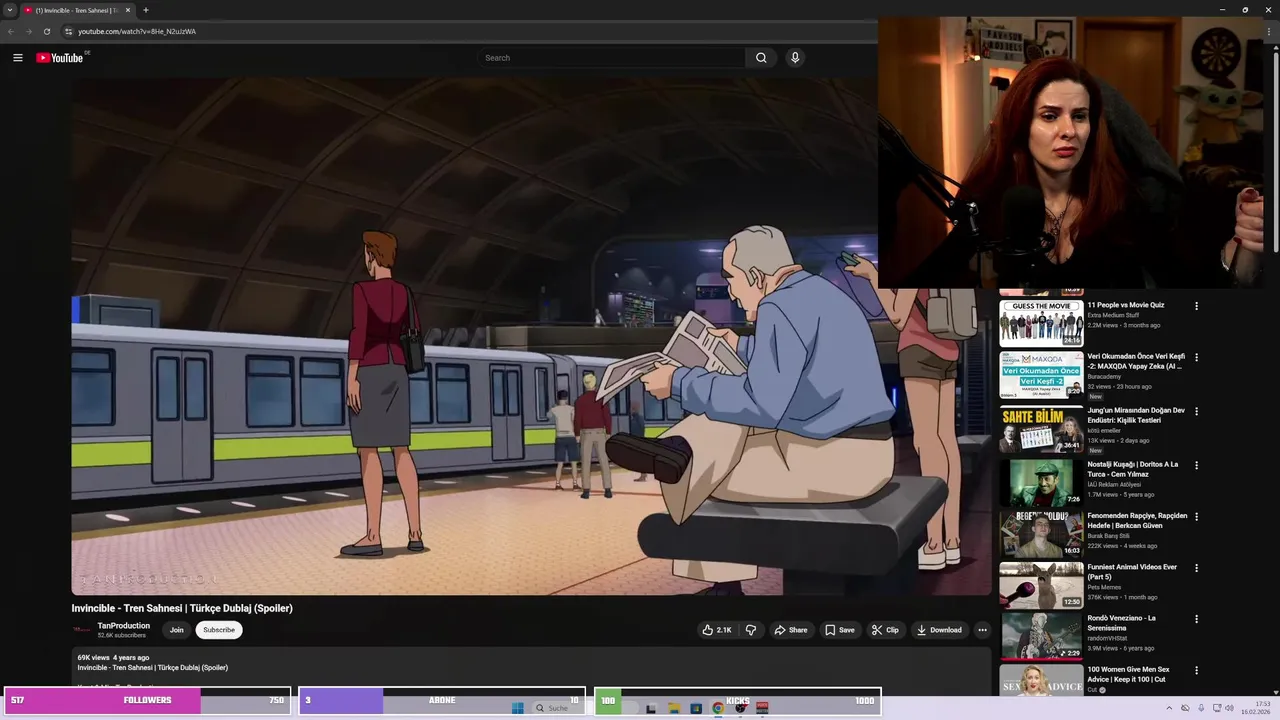Open 11 People vs Movie Quiz thumbnail
Viewport: 1280px width, 720px height.
point(1041,323)
